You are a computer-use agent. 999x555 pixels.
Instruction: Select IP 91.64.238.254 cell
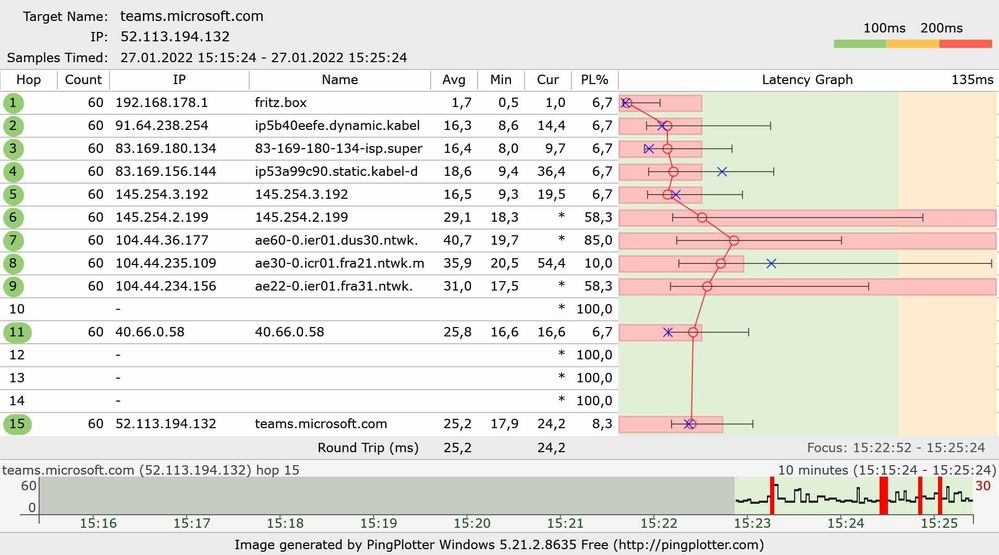tap(162, 126)
